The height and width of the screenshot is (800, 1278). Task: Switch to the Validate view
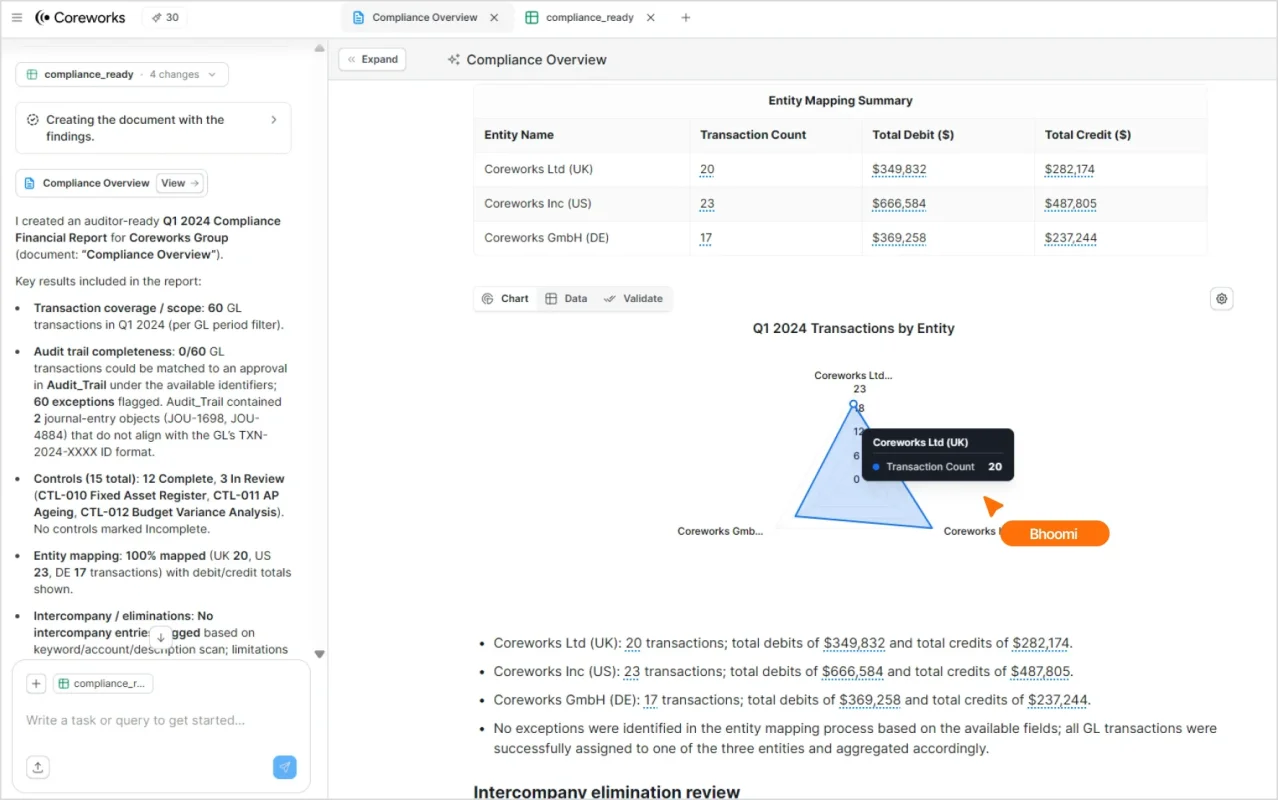634,298
